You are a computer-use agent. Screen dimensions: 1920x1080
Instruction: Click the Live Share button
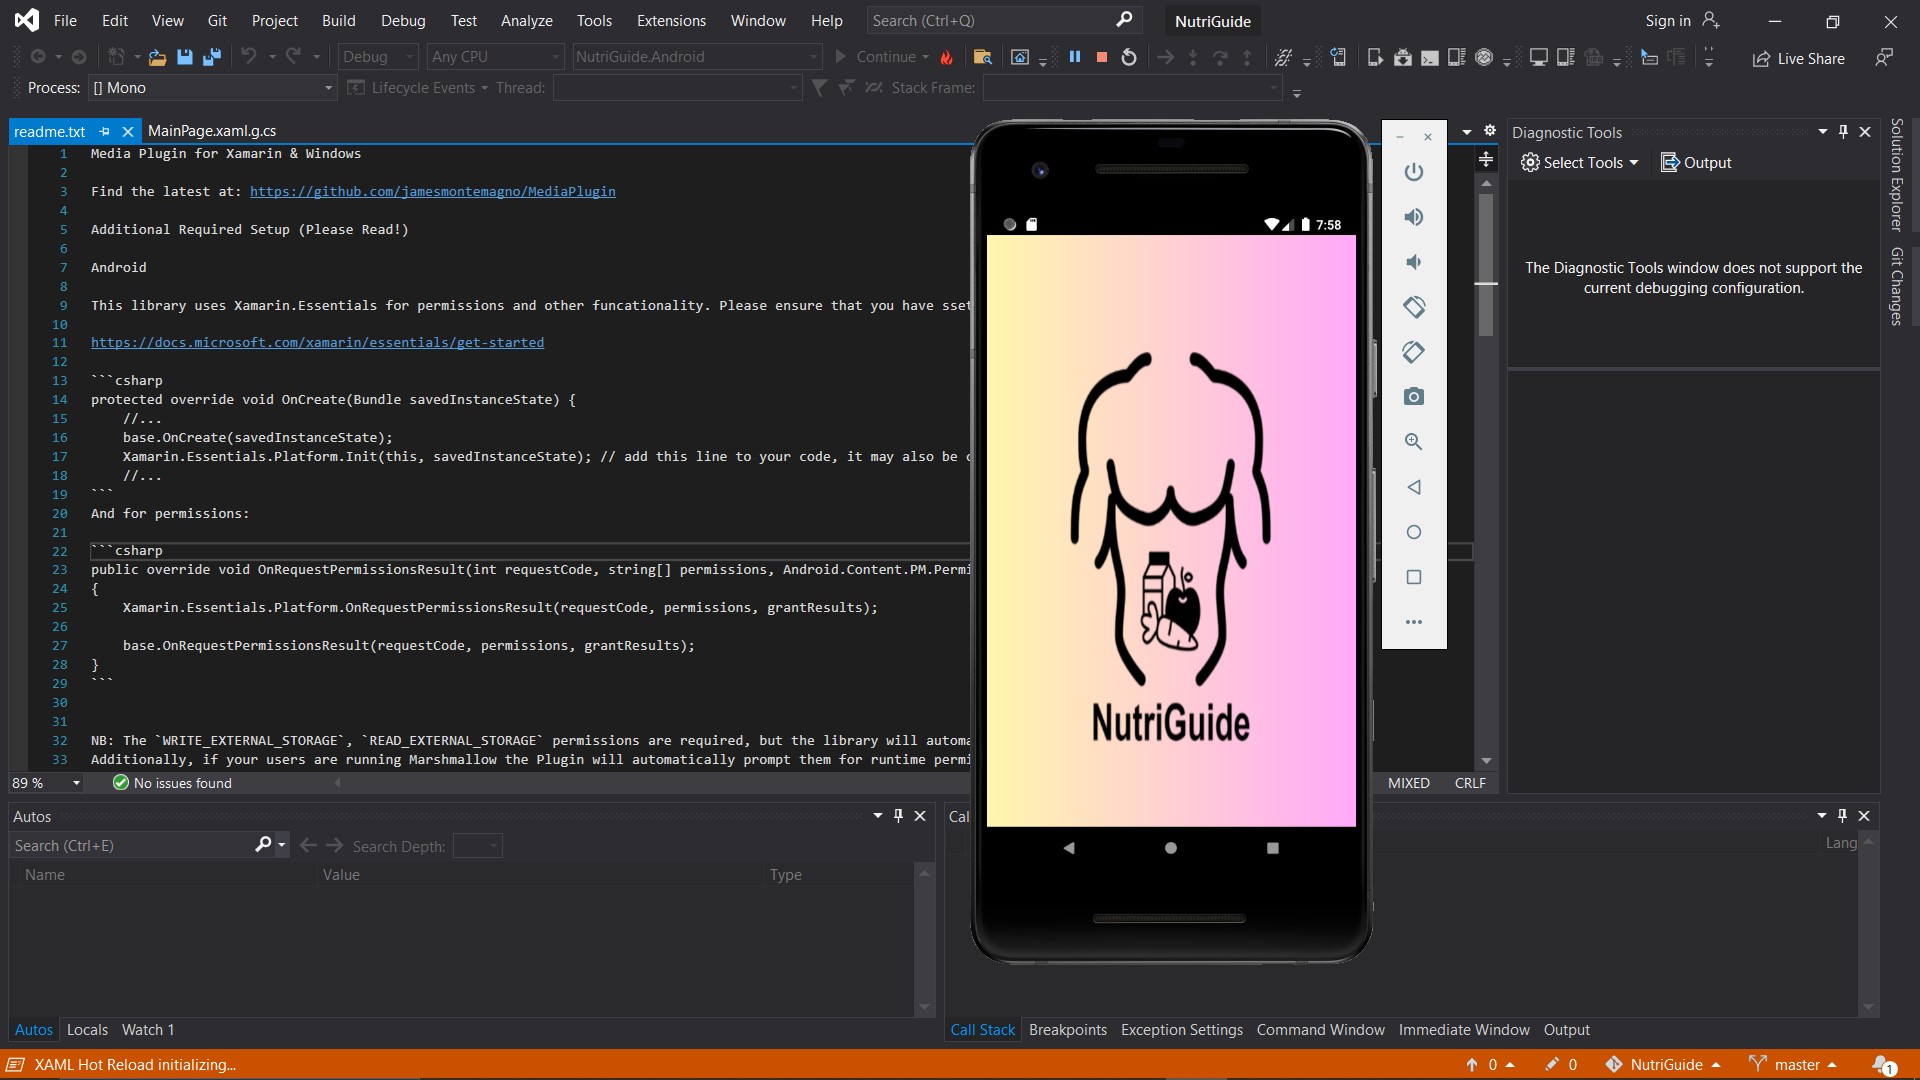point(1799,59)
